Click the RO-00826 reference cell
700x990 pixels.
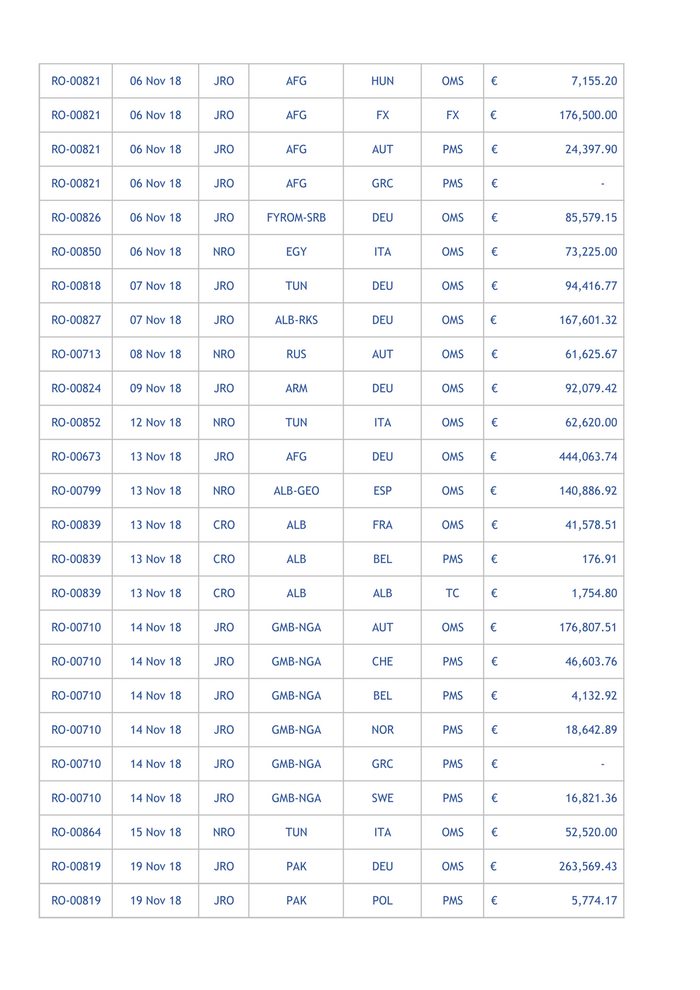pyautogui.click(x=74, y=217)
